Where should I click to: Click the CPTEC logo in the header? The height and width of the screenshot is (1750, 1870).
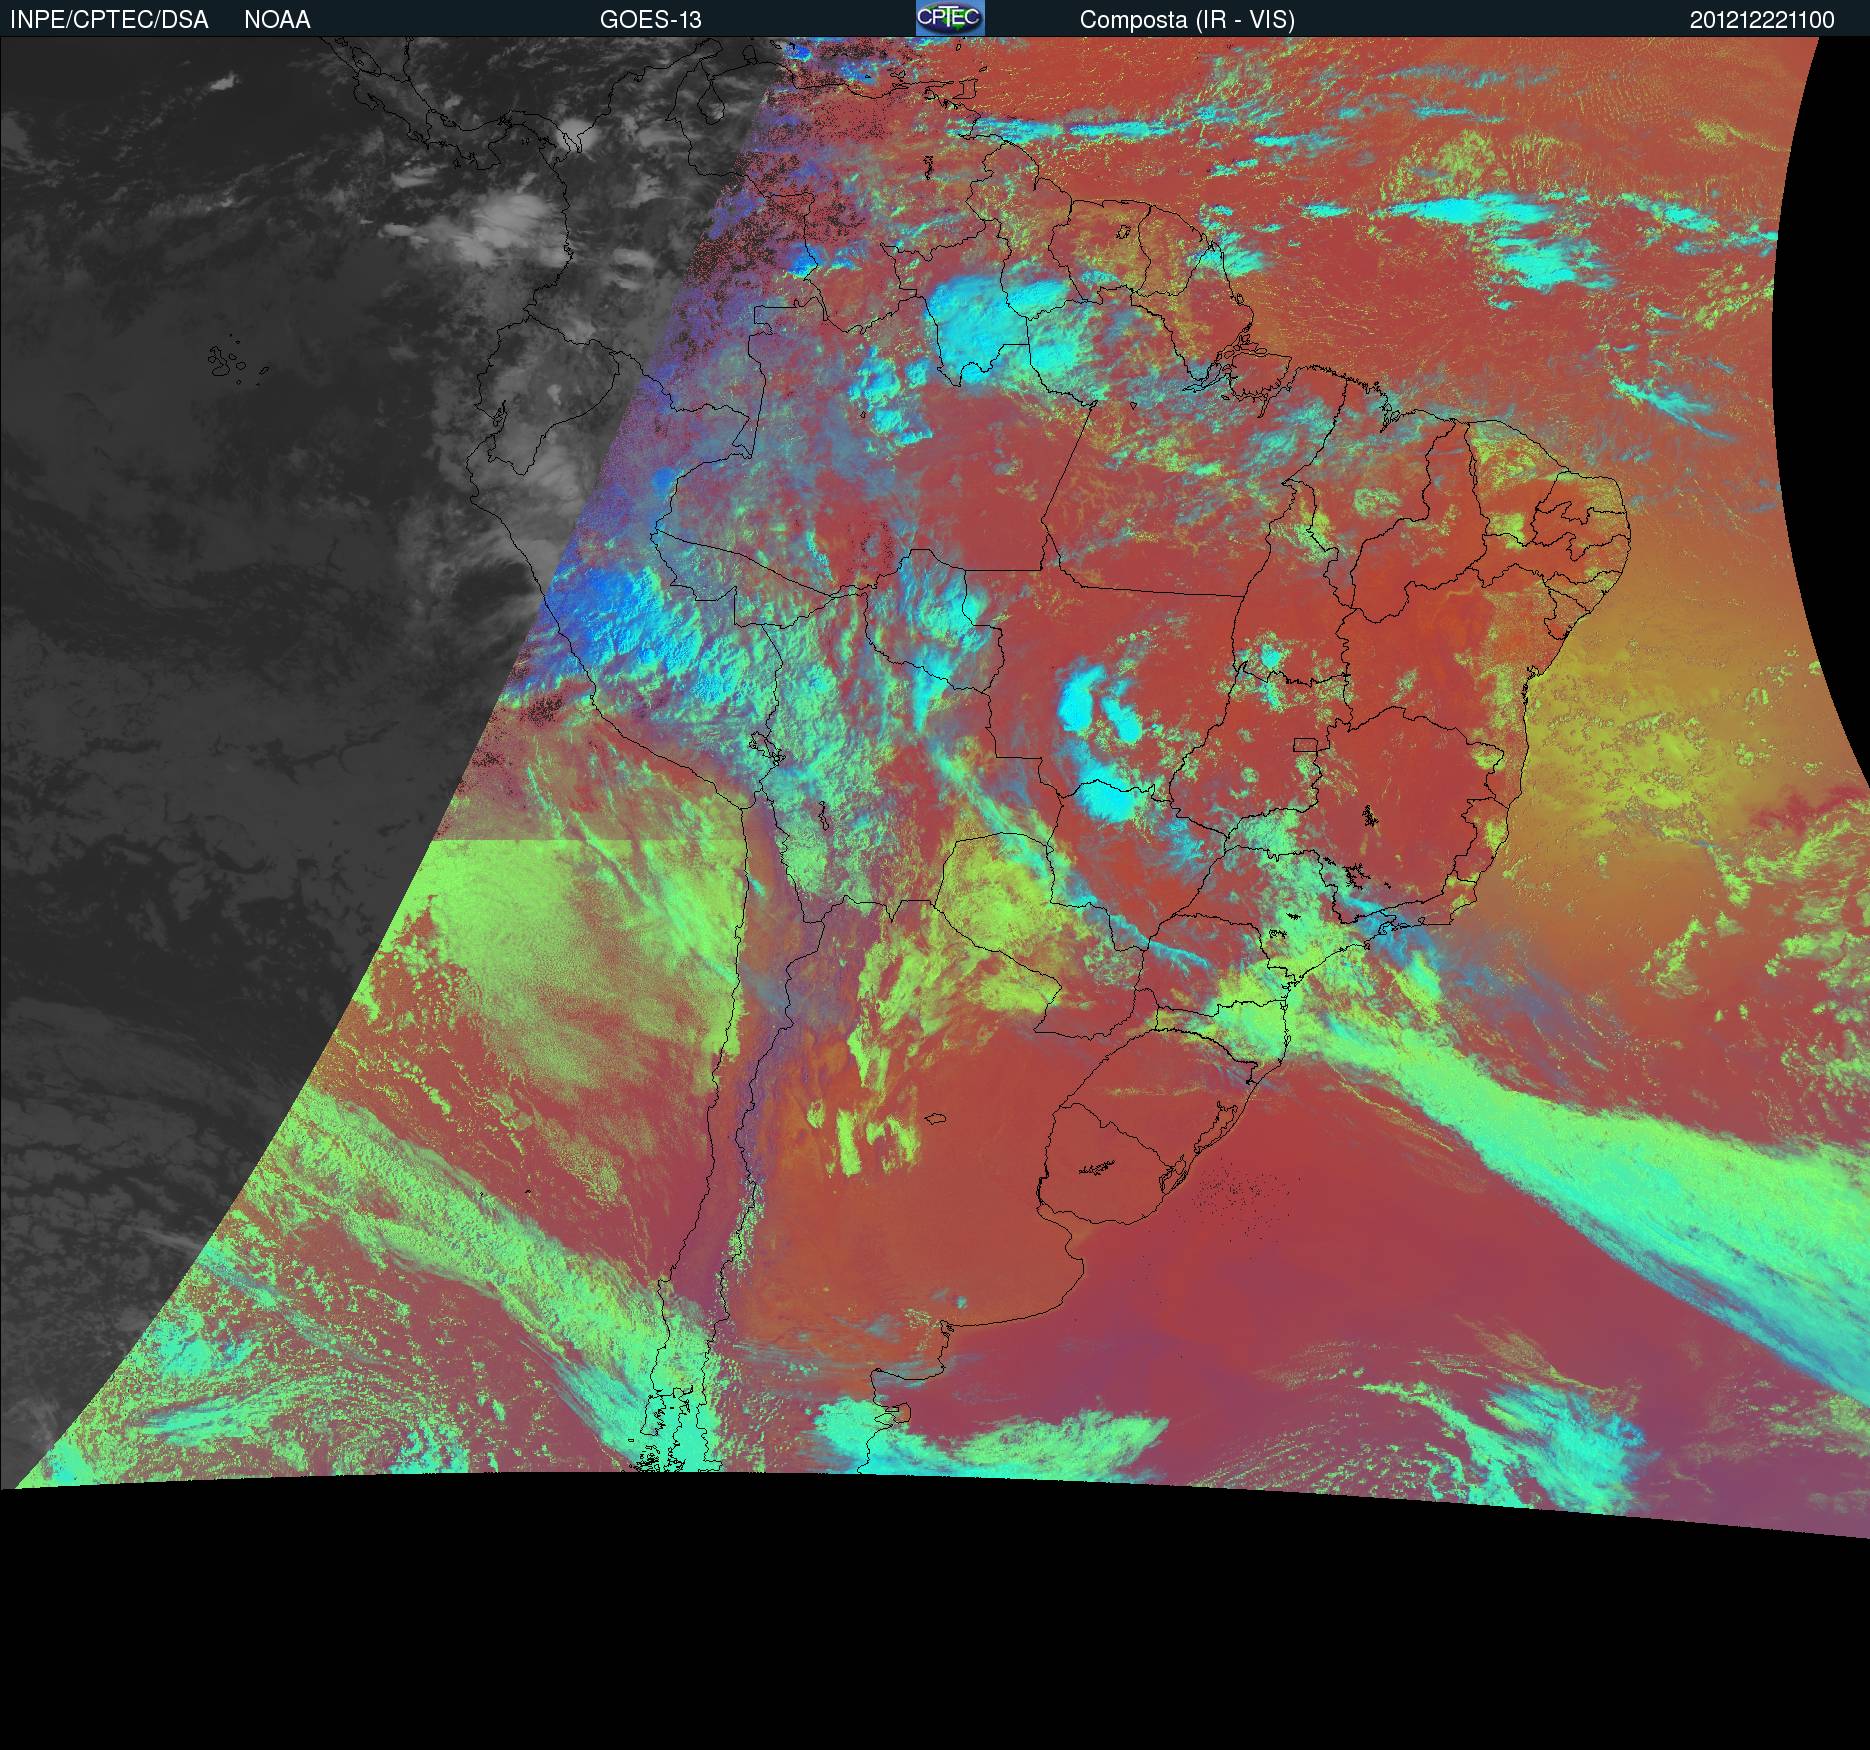pos(950,18)
